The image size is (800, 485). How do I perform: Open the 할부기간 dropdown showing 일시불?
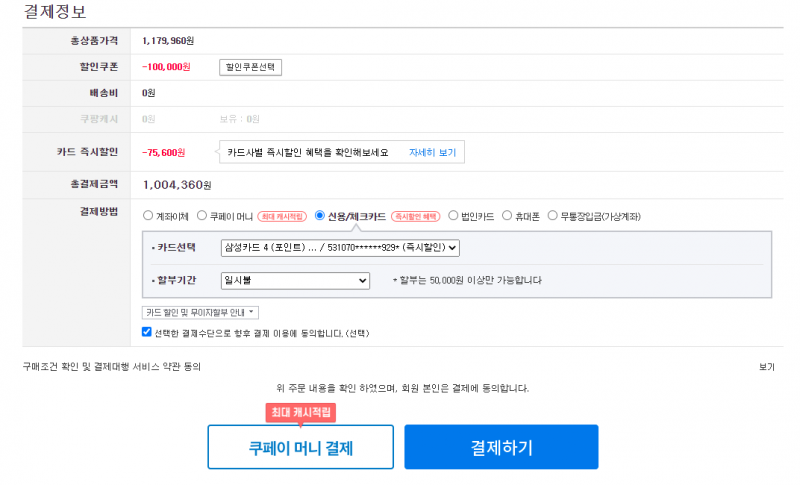pyautogui.click(x=295, y=280)
